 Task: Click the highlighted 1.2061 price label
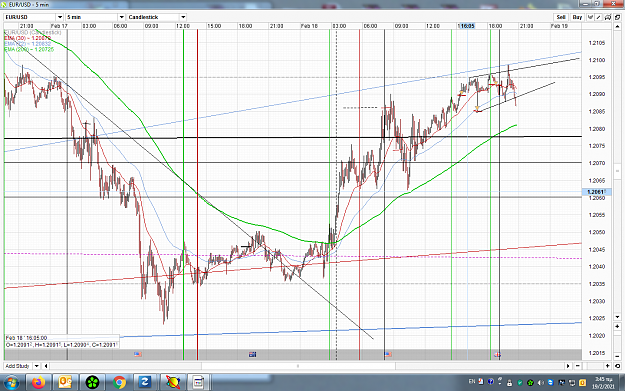pyautogui.click(x=596, y=192)
